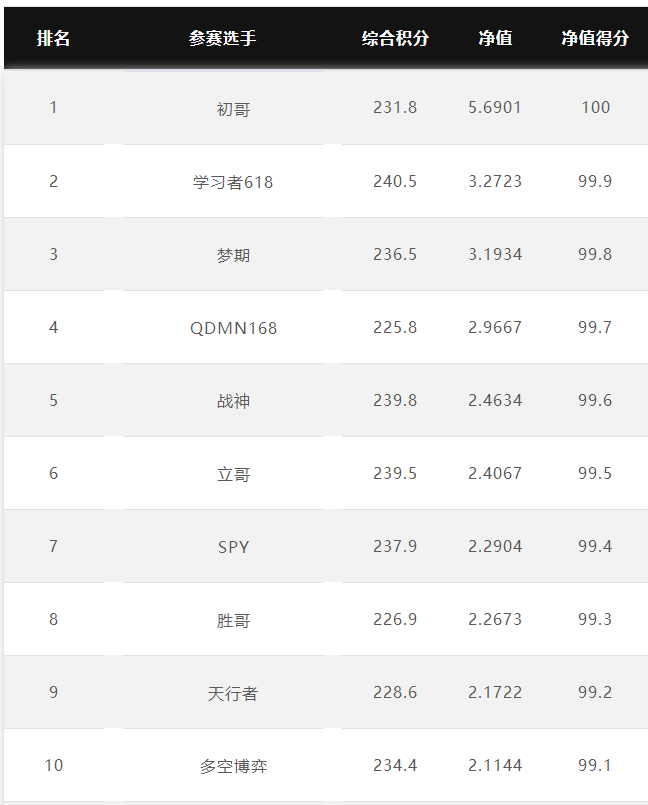
Task: Click net value 2.1722 cell
Action: pos(495,692)
